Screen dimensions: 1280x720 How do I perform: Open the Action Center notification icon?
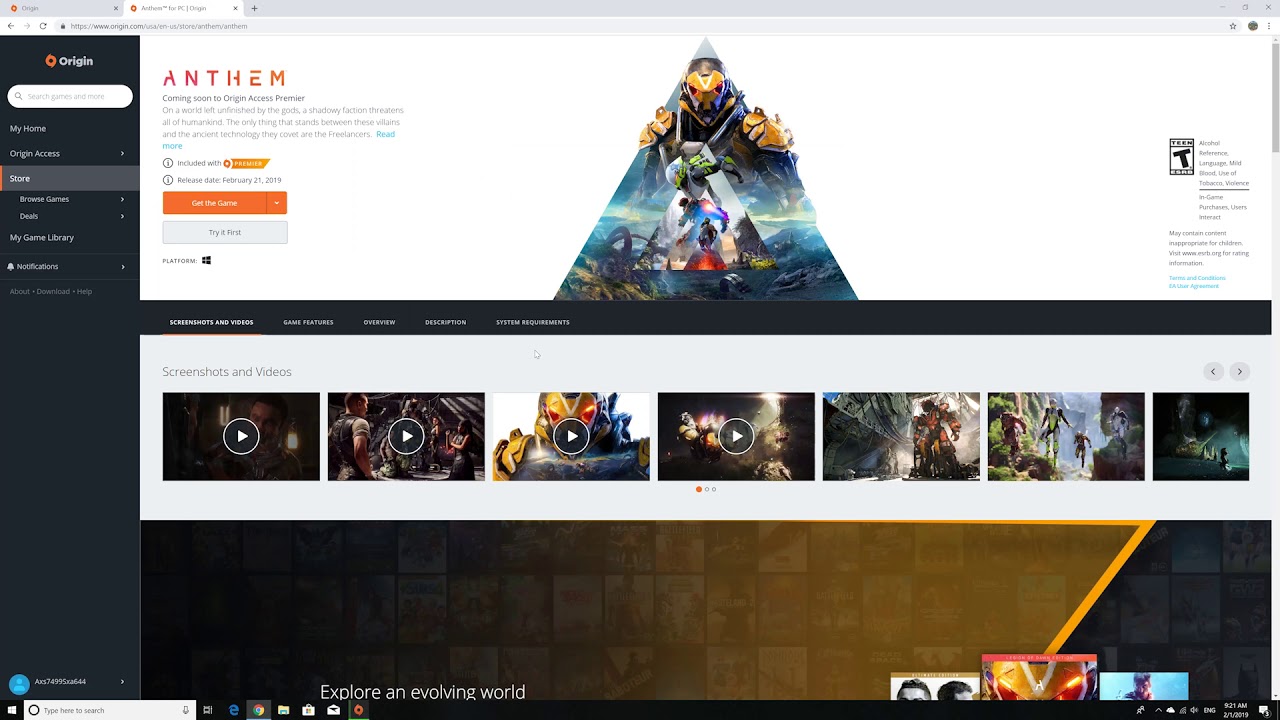tap(1264, 710)
